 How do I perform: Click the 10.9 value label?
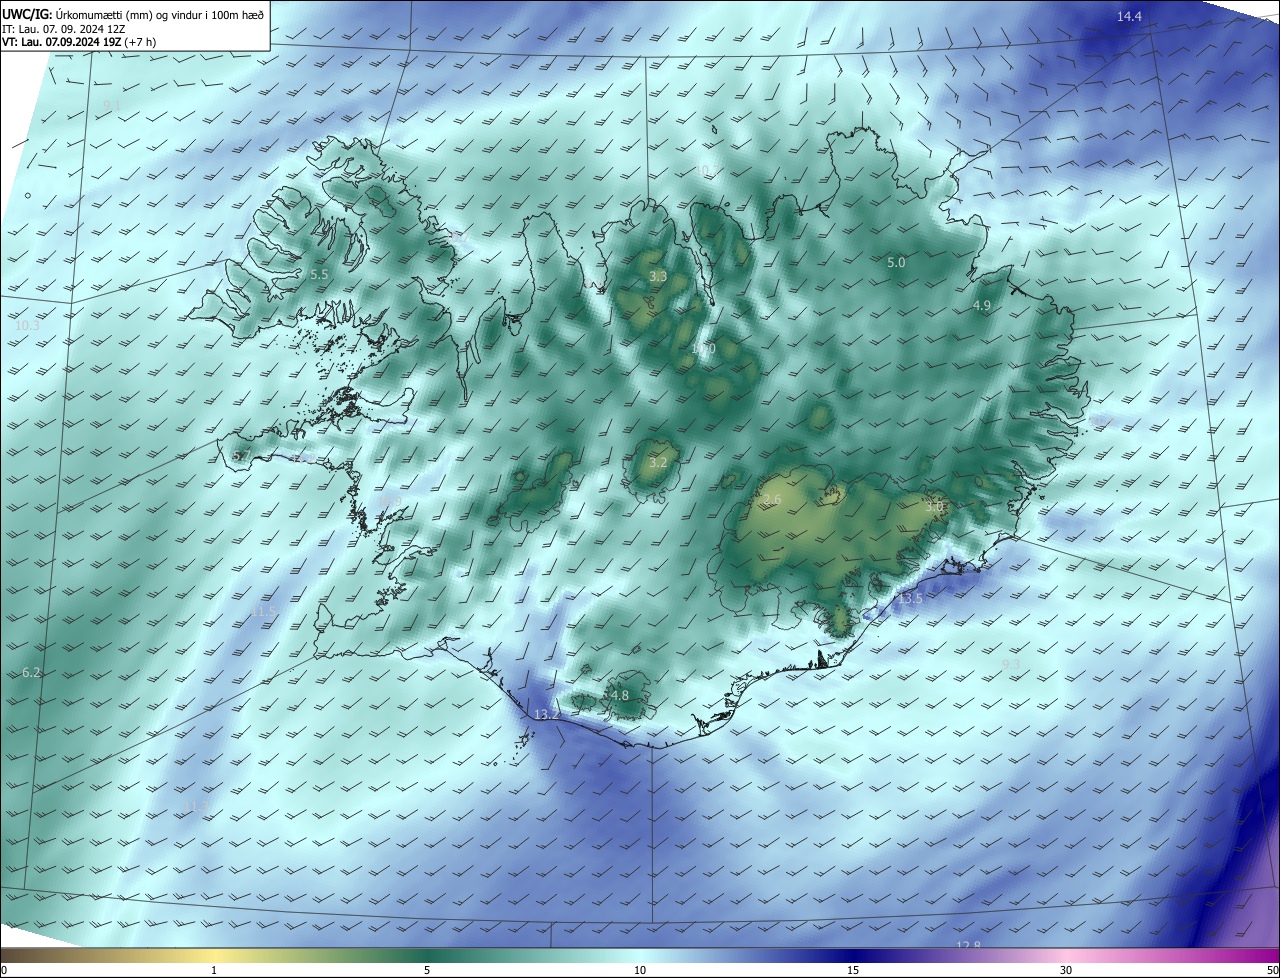pyautogui.click(x=390, y=502)
